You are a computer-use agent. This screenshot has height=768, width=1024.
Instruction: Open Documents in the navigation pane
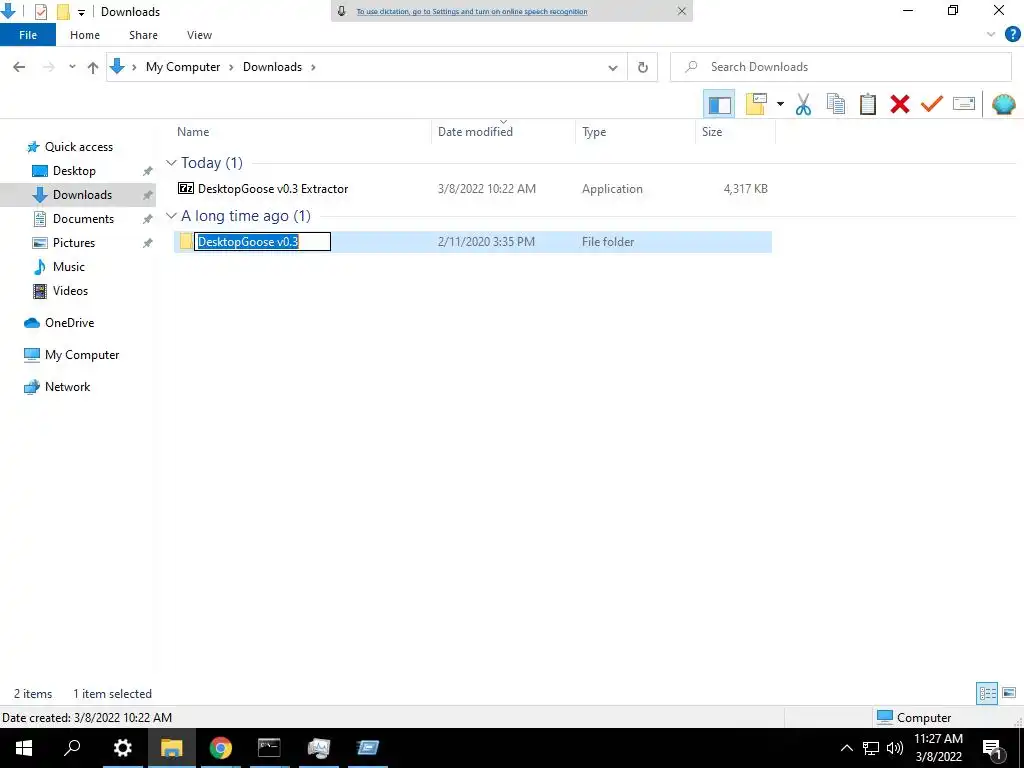coord(83,219)
